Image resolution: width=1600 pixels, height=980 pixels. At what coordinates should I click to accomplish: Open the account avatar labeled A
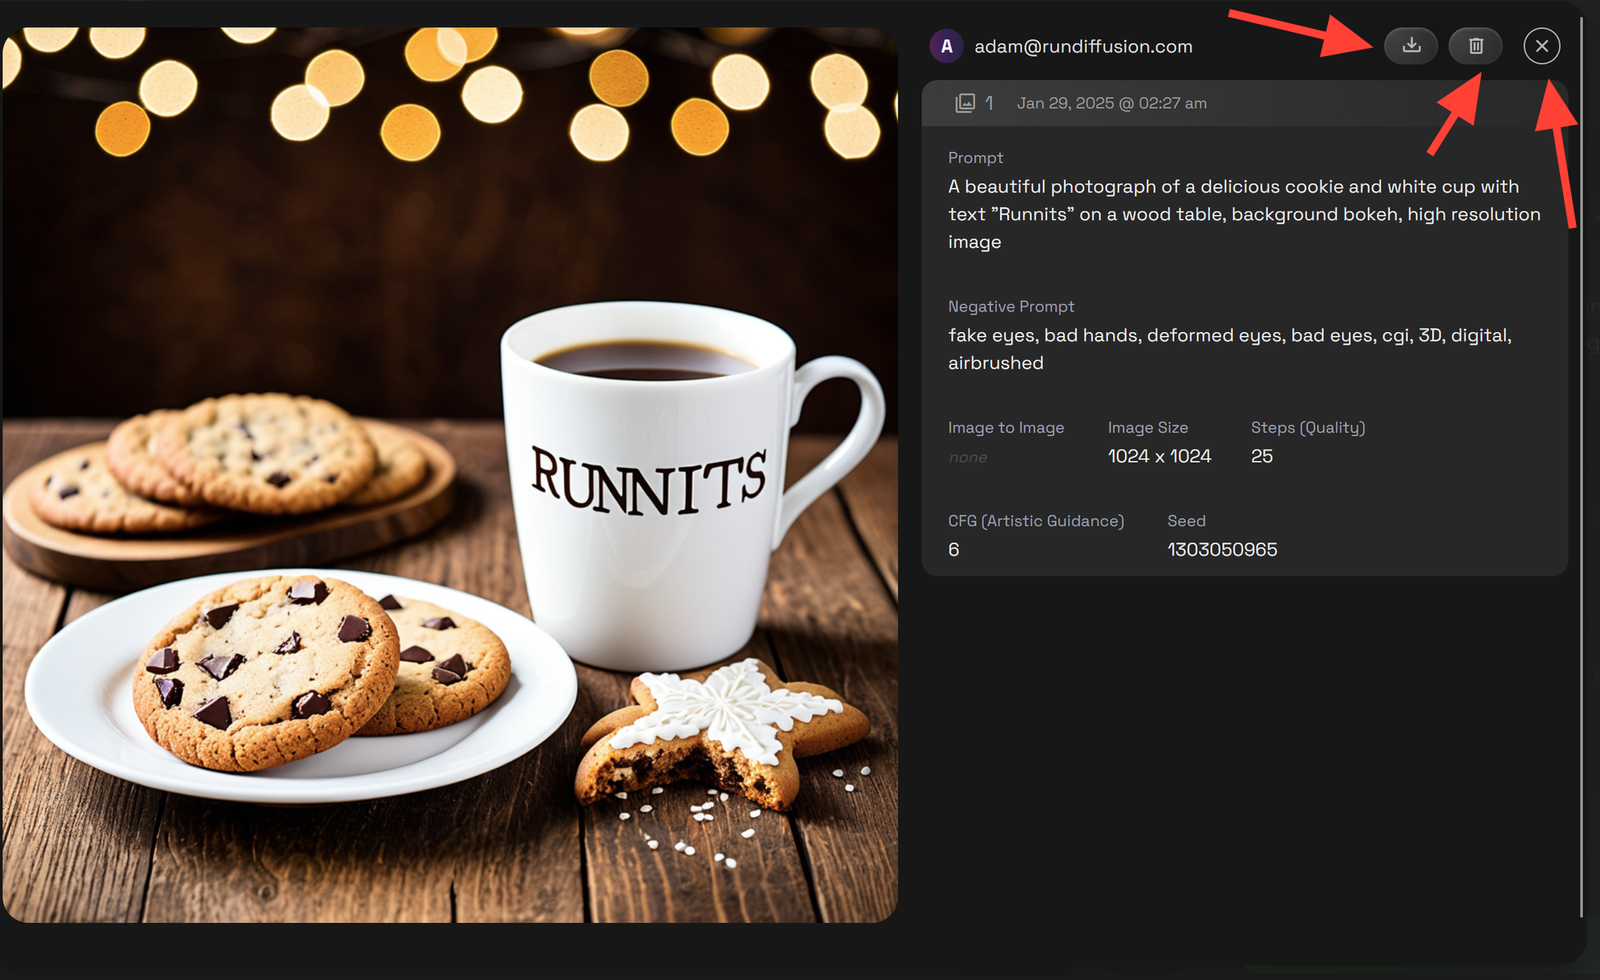946,46
